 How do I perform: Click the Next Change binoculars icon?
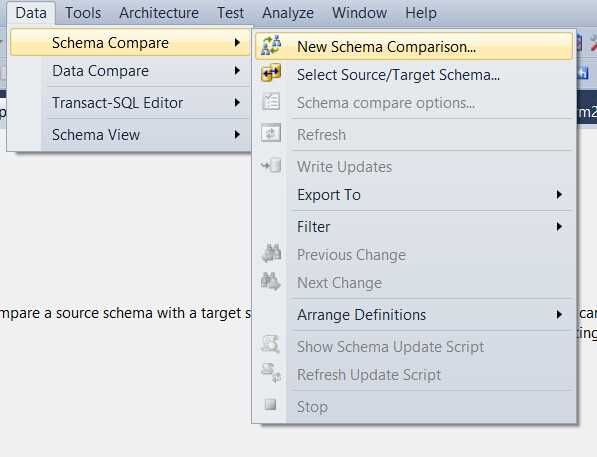pyautogui.click(x=271, y=281)
